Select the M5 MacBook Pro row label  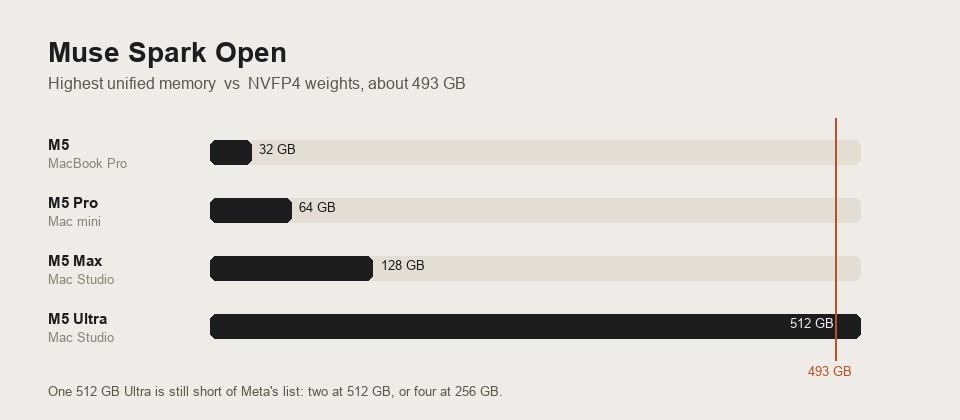(88, 154)
